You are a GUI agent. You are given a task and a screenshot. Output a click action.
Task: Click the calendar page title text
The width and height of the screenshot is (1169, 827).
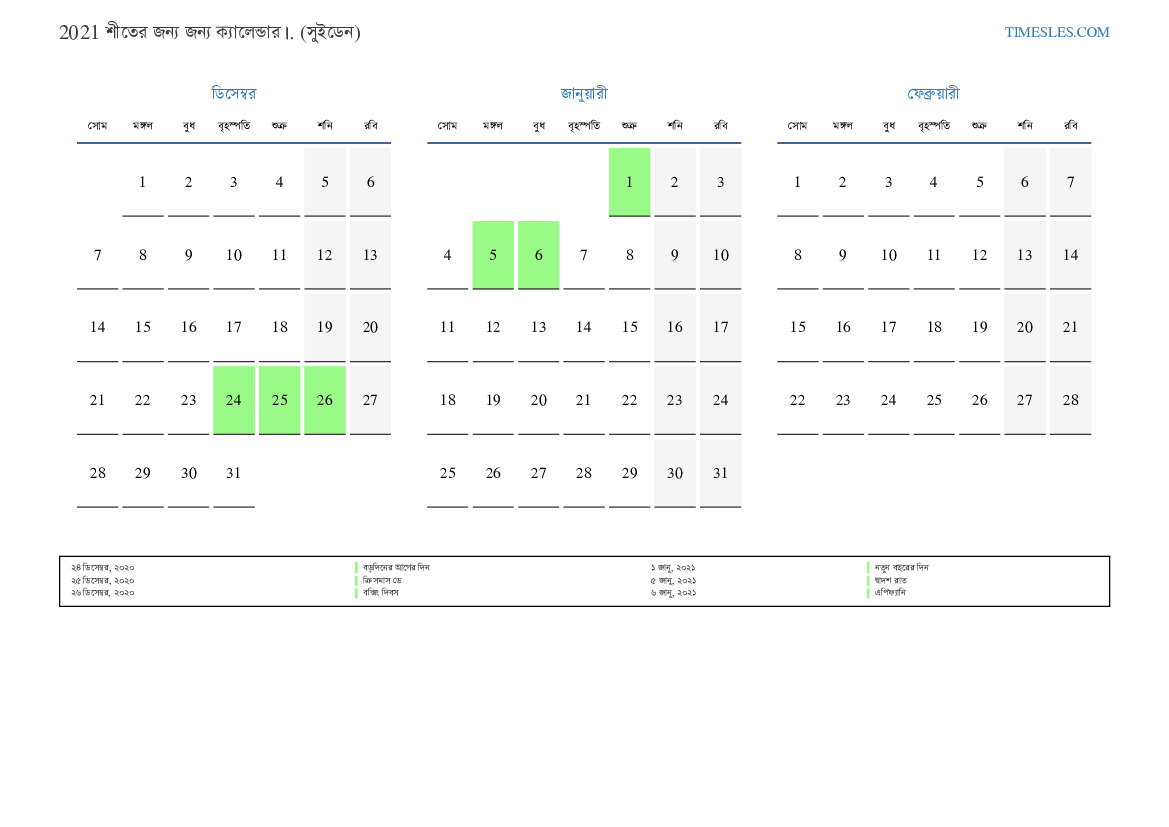[209, 32]
